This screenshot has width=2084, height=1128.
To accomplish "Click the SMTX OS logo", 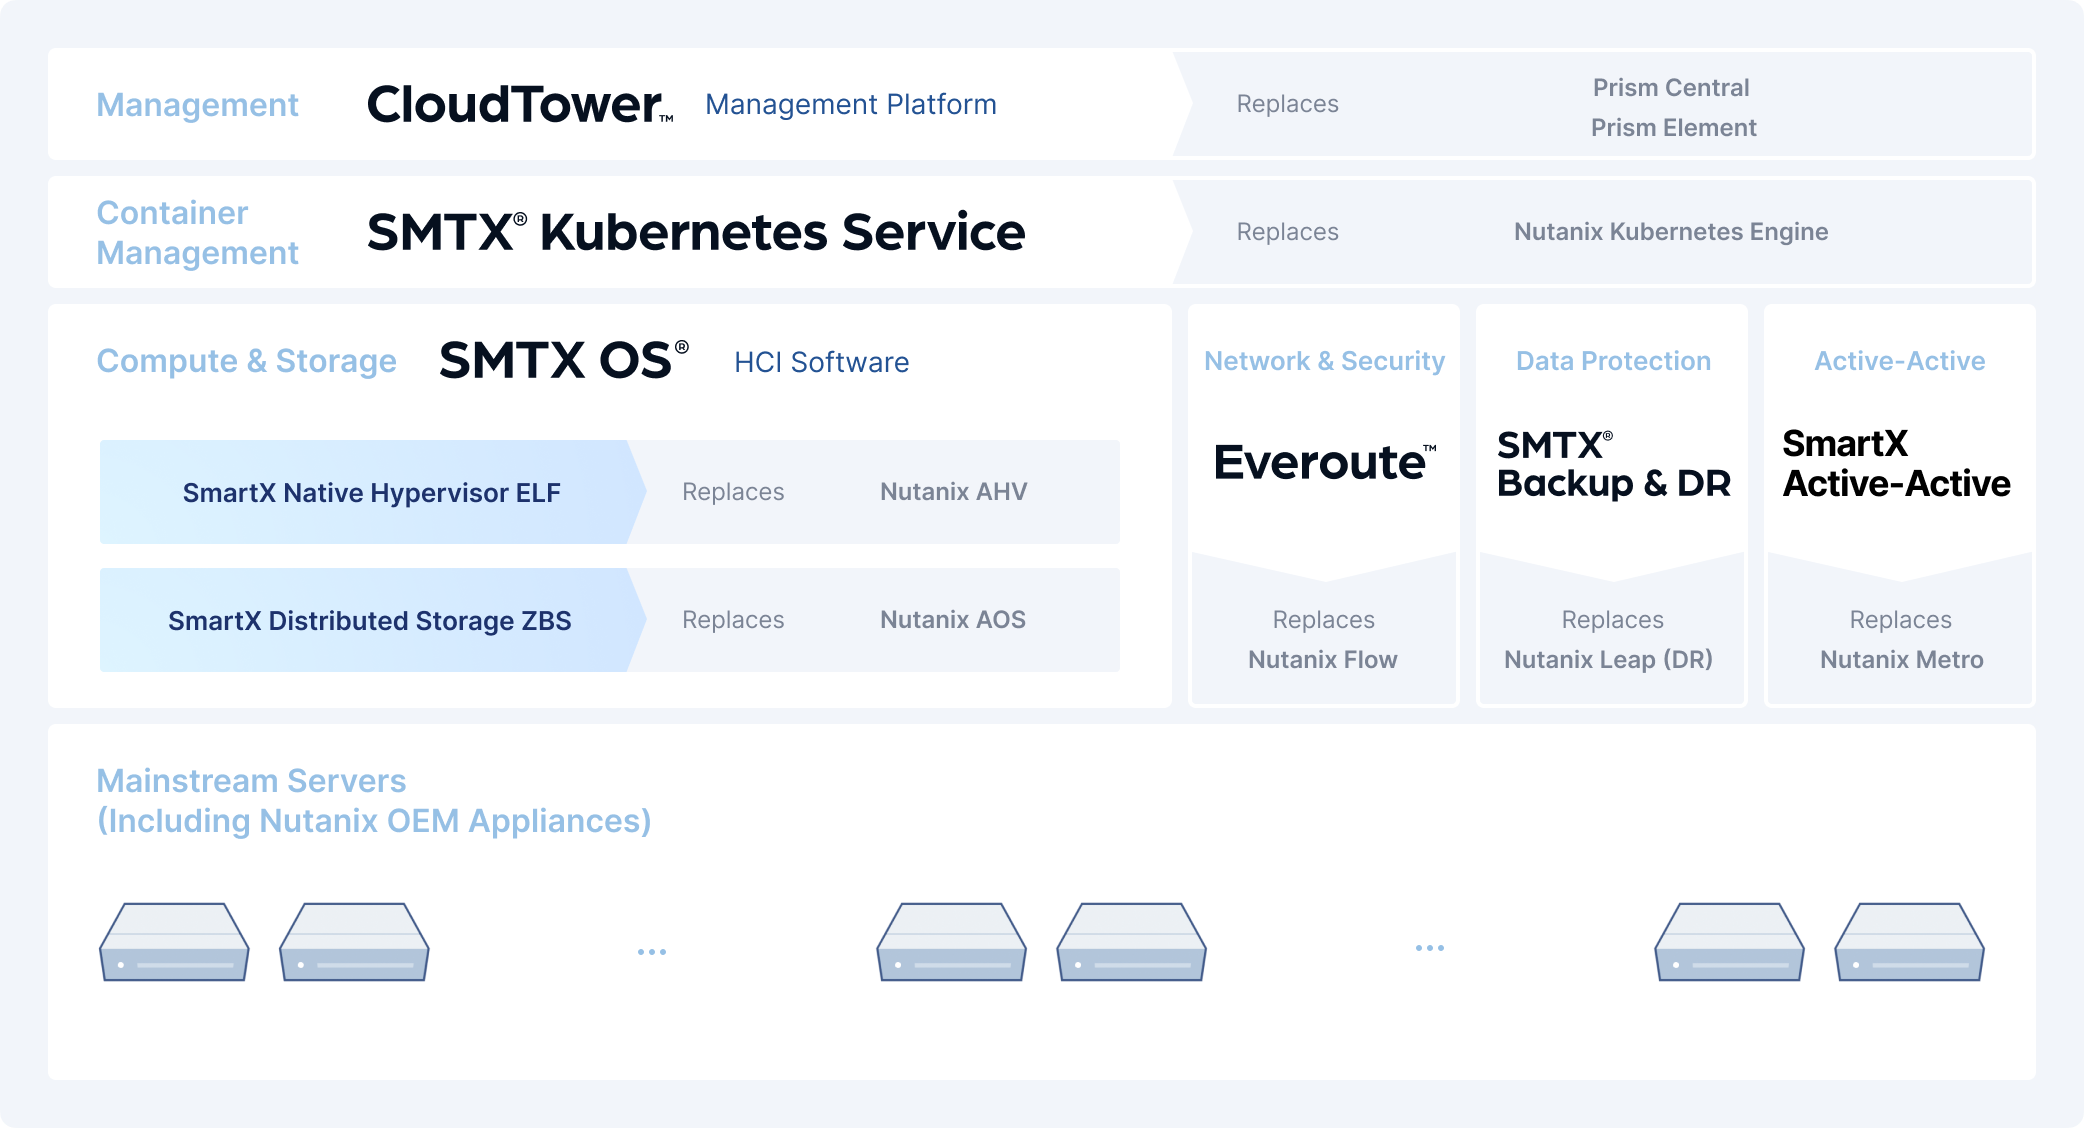I will tap(564, 361).
